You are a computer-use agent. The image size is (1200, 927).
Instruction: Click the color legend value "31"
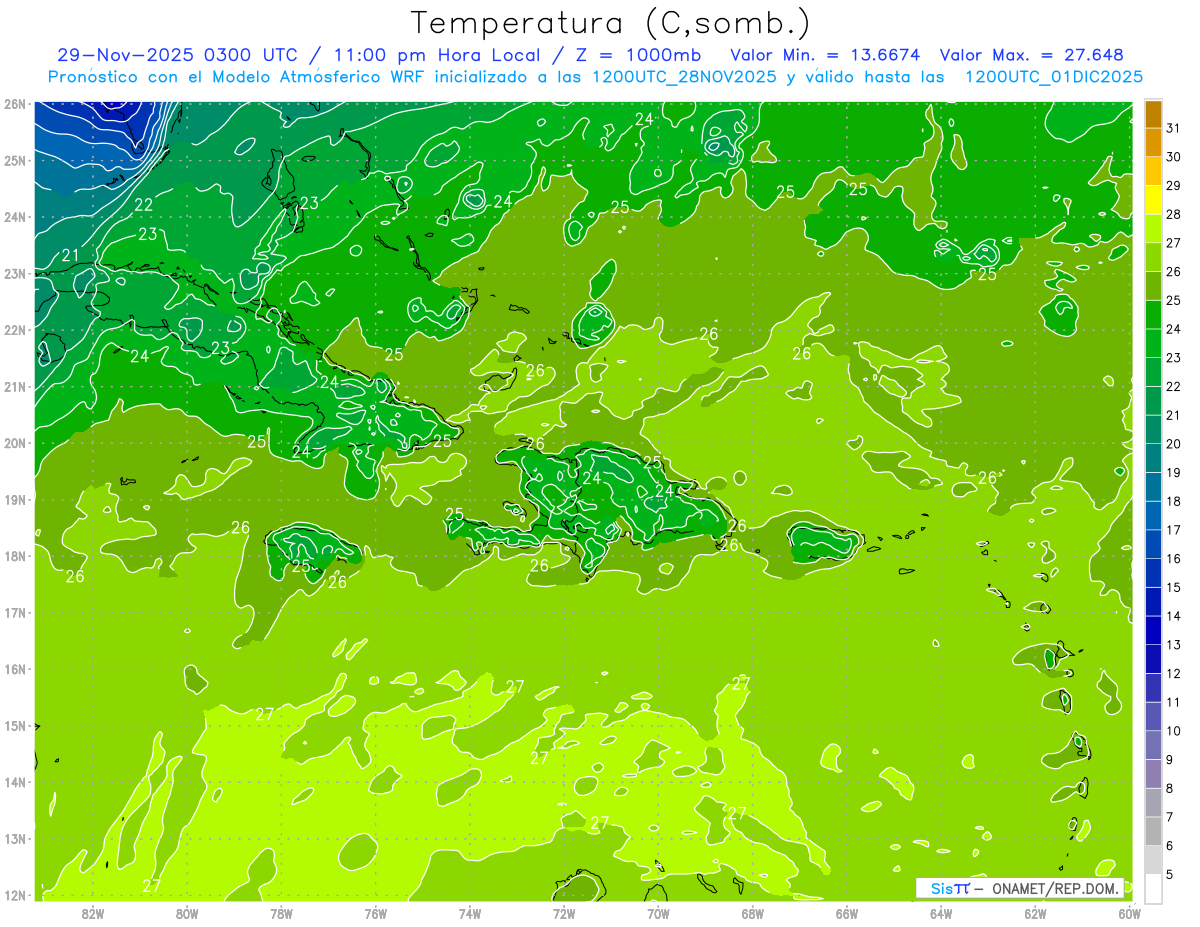pyautogui.click(x=1173, y=129)
